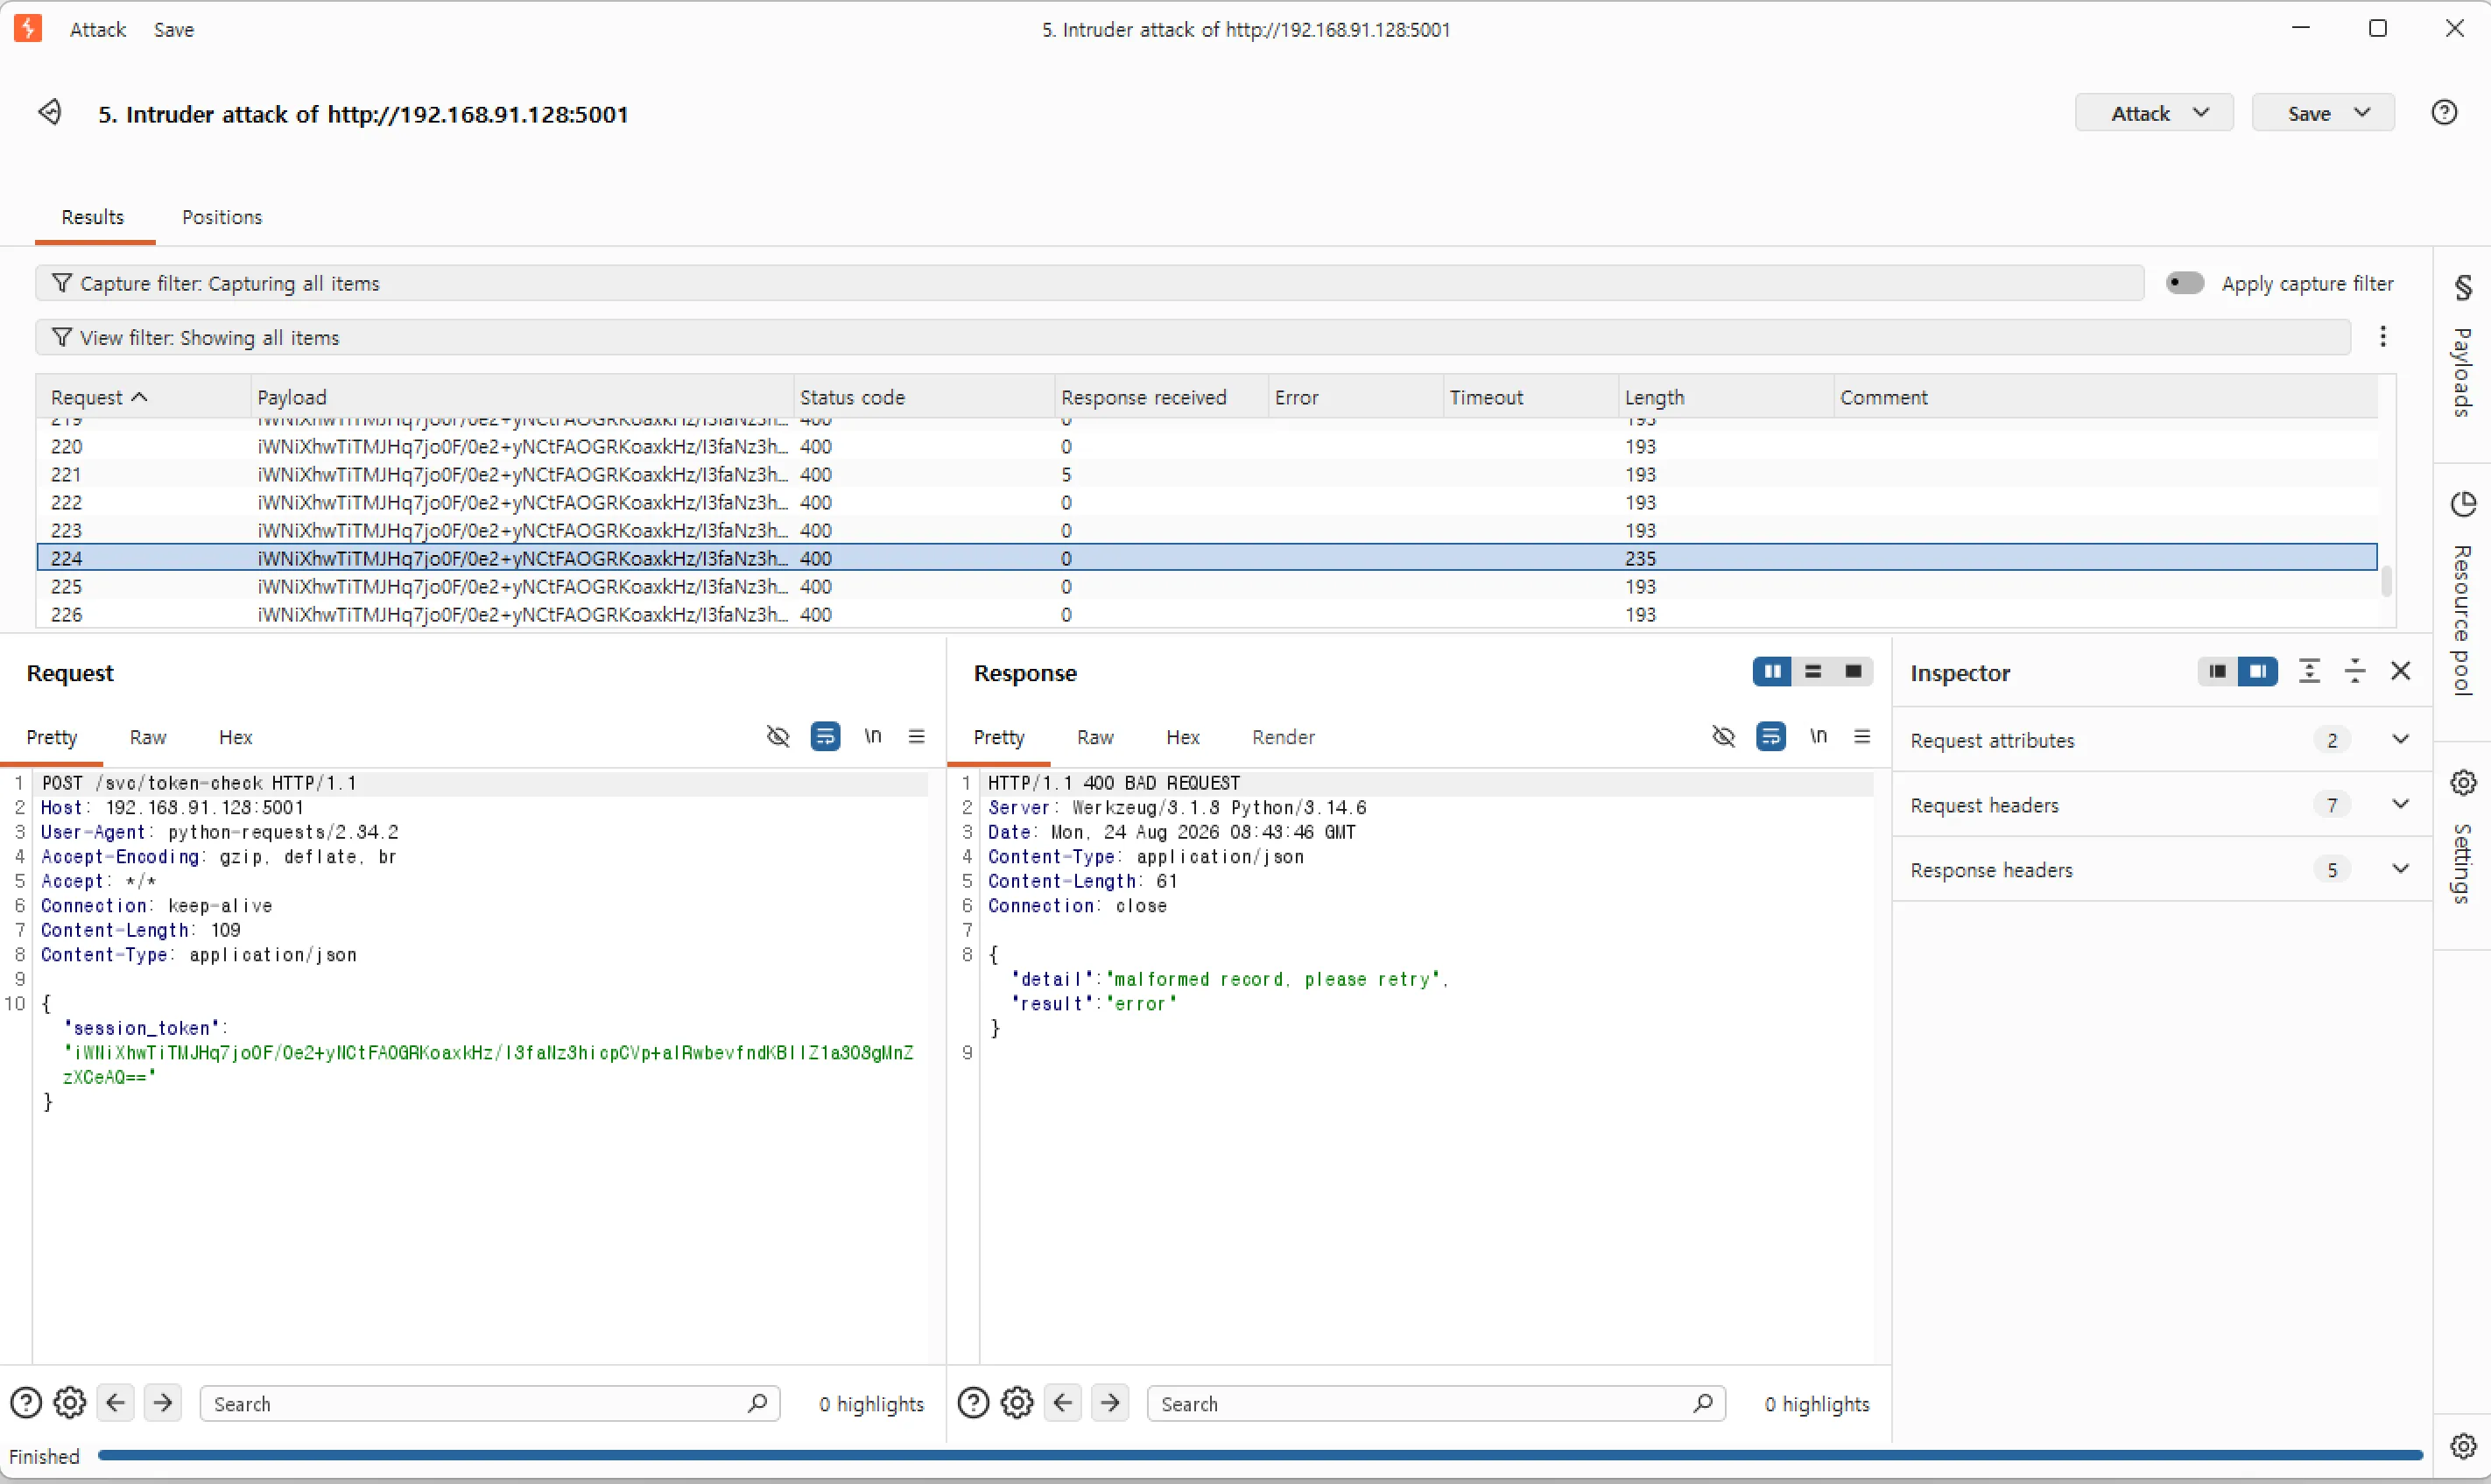Viewport: 2491px width, 1484px height.
Task: Open the Settings side panel gear icon
Action: (x=2462, y=782)
